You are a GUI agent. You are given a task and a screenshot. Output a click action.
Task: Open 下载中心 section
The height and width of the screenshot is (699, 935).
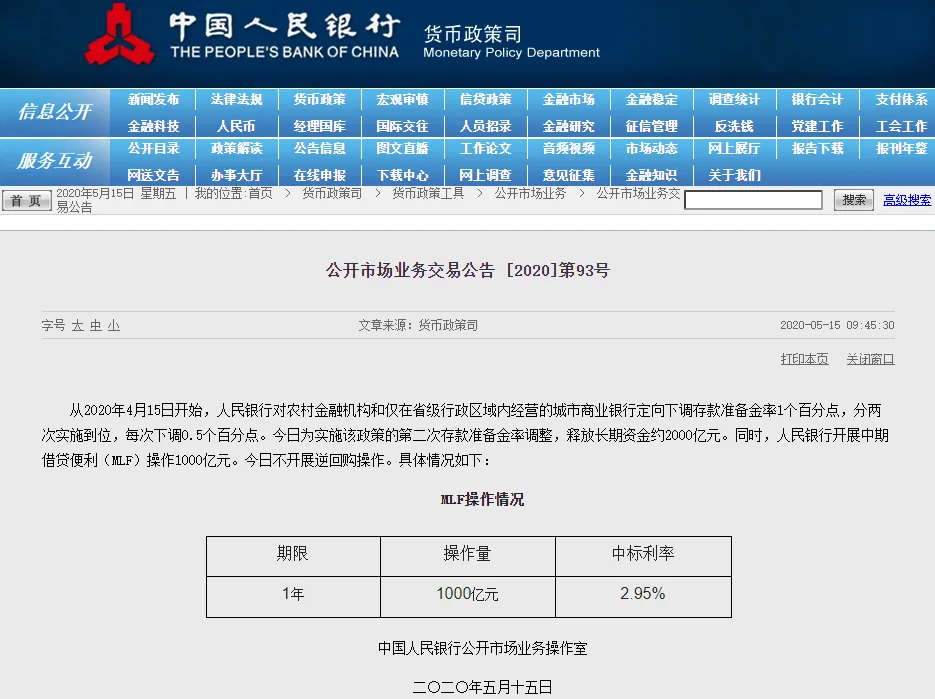point(403,175)
